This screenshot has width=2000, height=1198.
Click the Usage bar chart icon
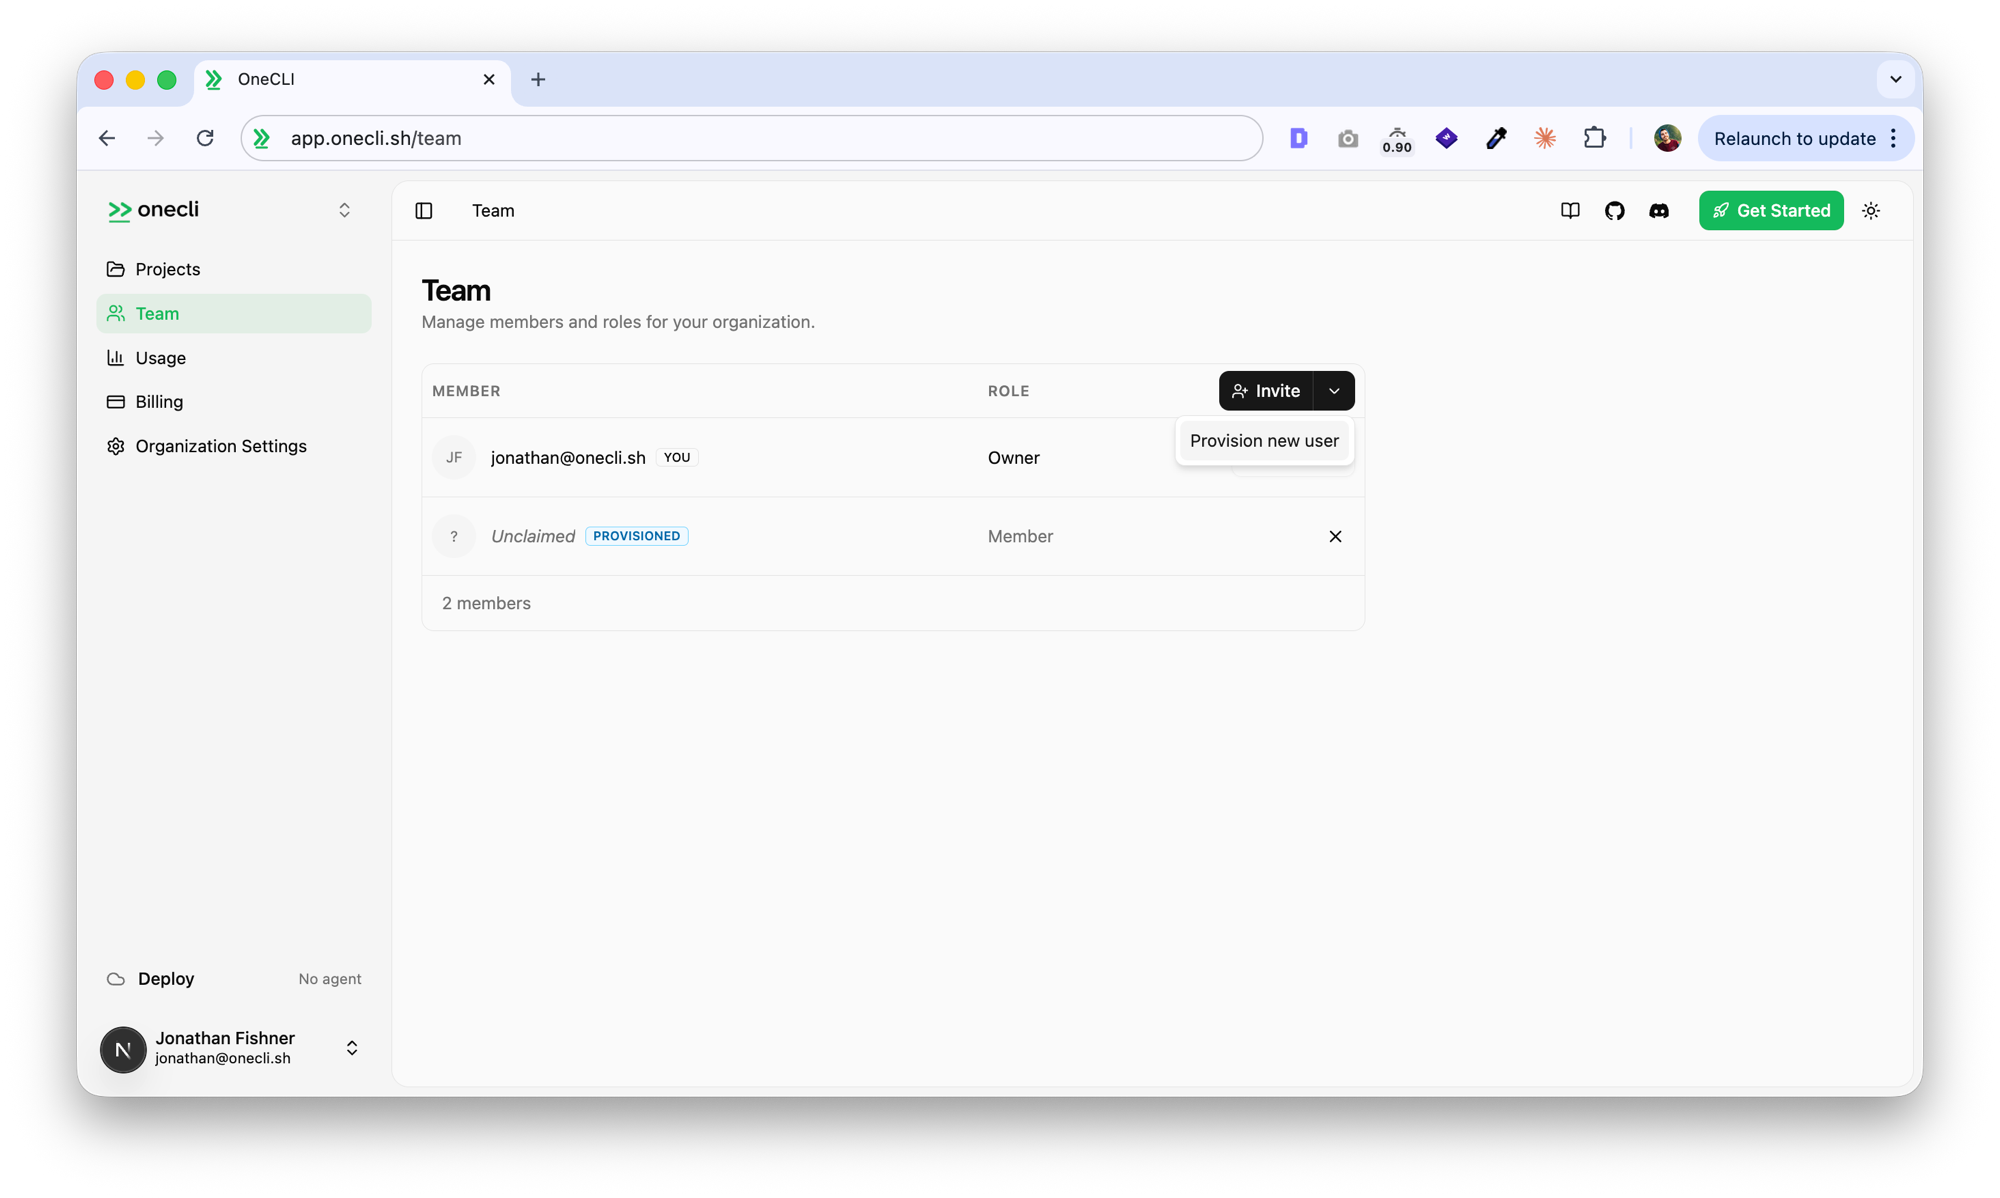click(x=116, y=357)
